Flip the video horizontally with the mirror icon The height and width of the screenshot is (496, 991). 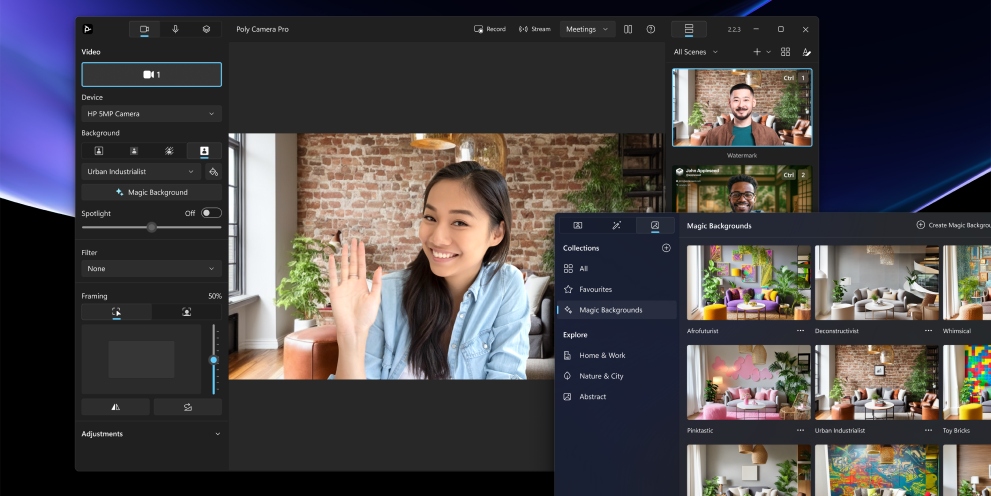click(116, 407)
